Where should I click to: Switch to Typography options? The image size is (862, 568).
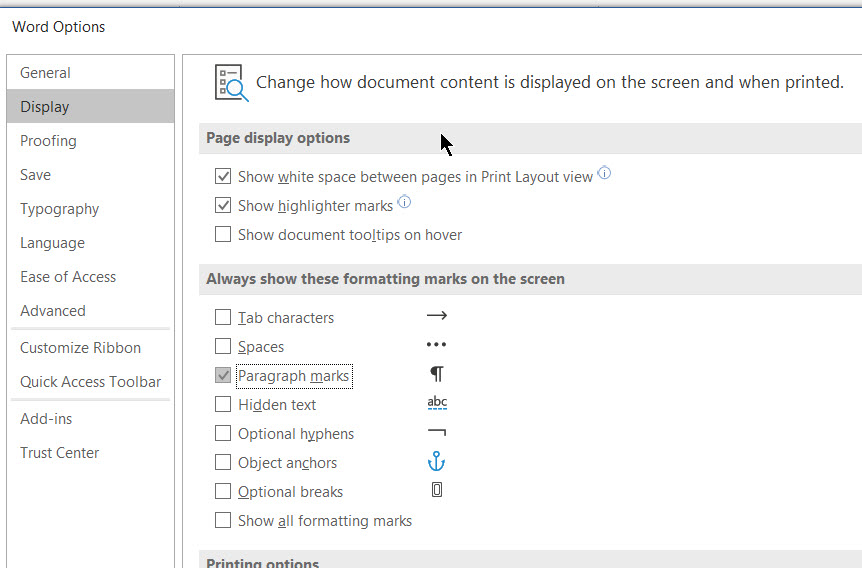click(91, 209)
